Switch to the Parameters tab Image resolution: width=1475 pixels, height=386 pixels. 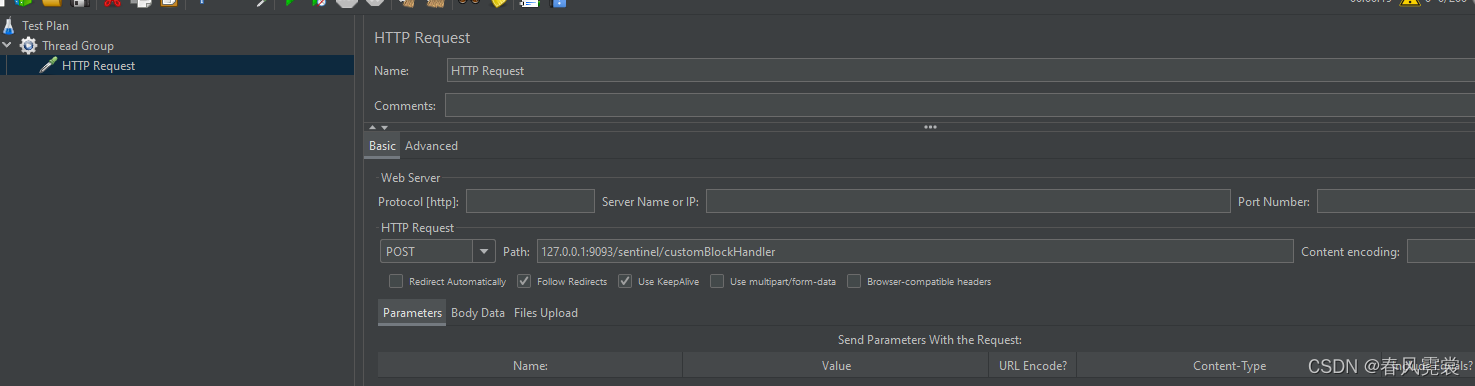[x=412, y=313]
